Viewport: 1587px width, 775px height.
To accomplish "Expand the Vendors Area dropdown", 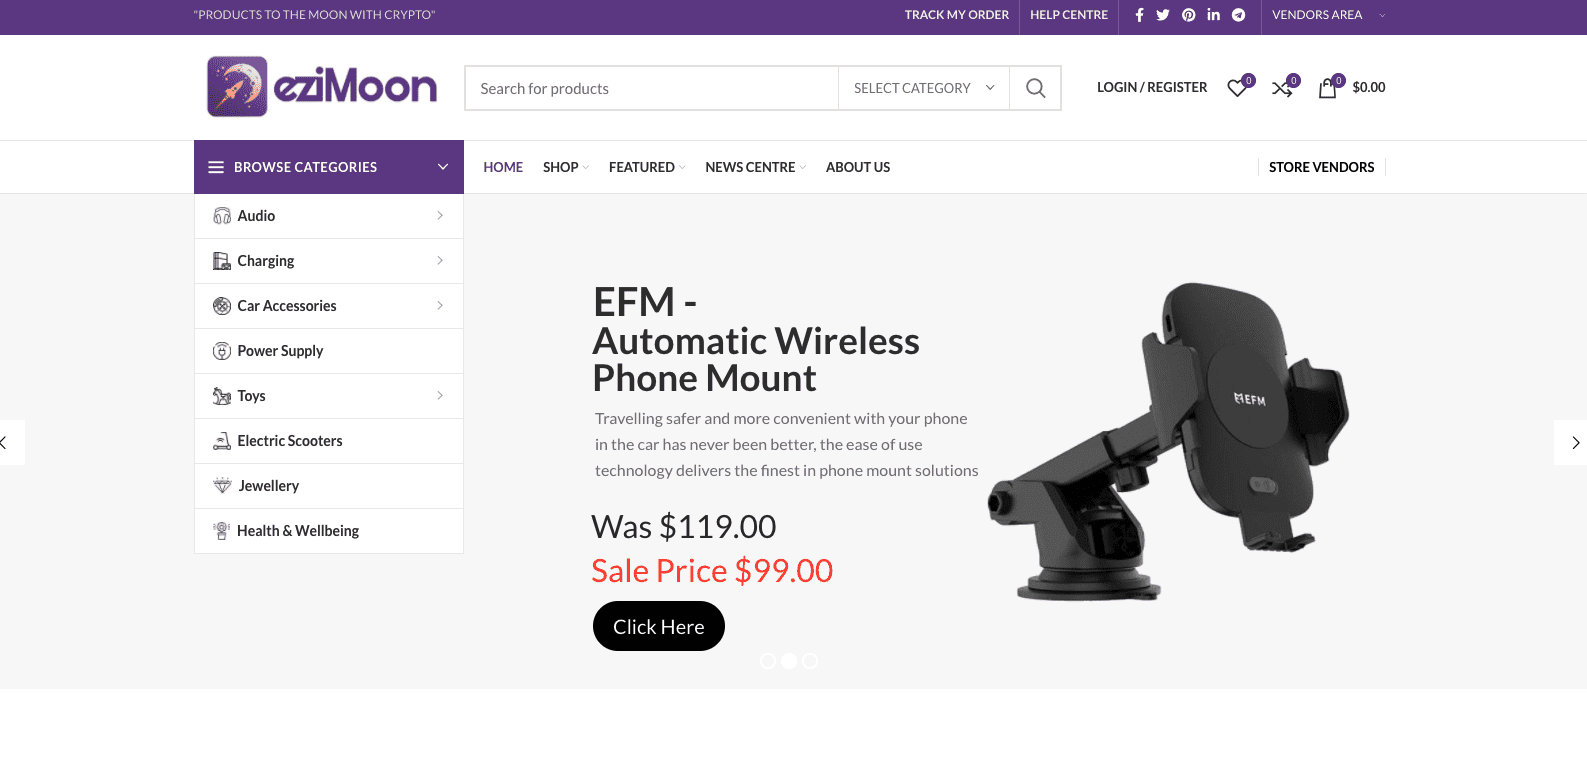I will click(x=1328, y=15).
